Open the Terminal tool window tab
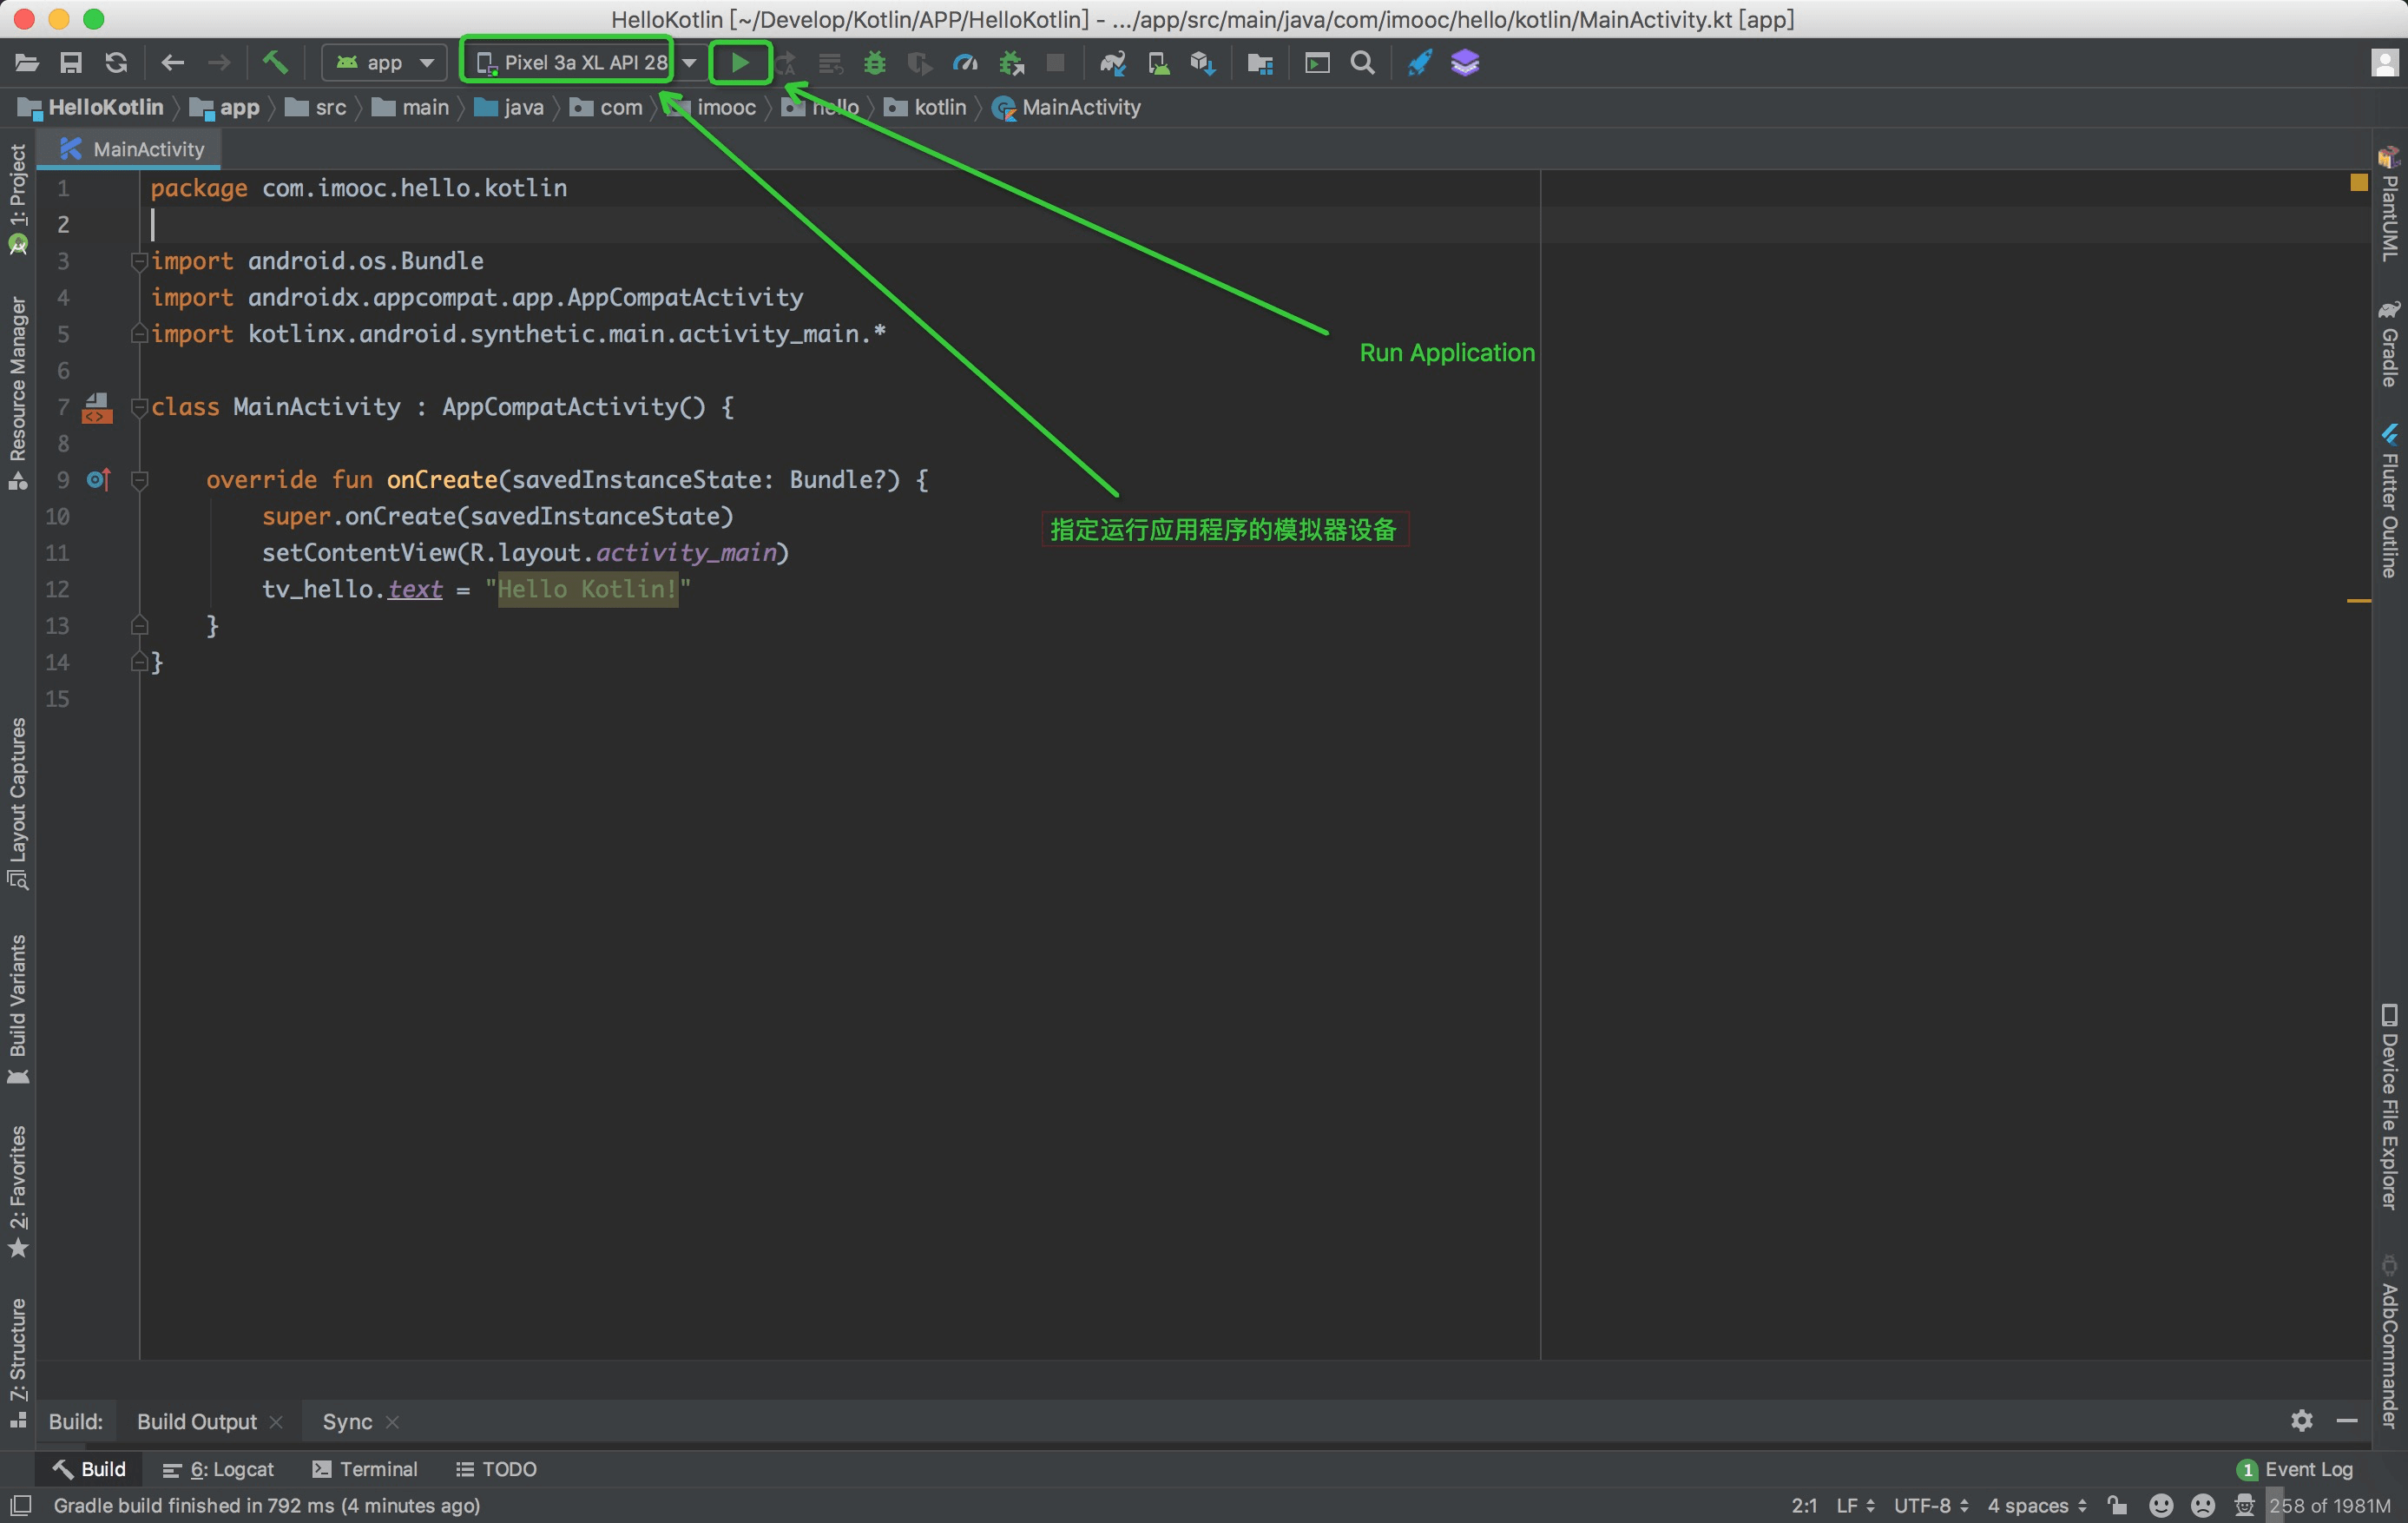This screenshot has height=1523, width=2408. coord(365,1469)
